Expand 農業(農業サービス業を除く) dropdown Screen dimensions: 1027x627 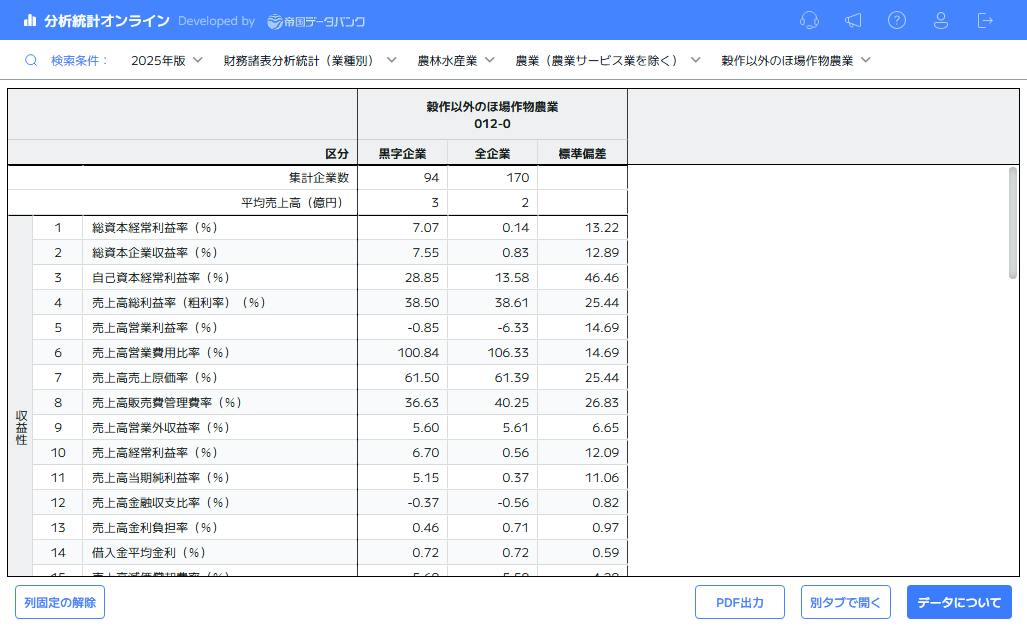[x=607, y=60]
